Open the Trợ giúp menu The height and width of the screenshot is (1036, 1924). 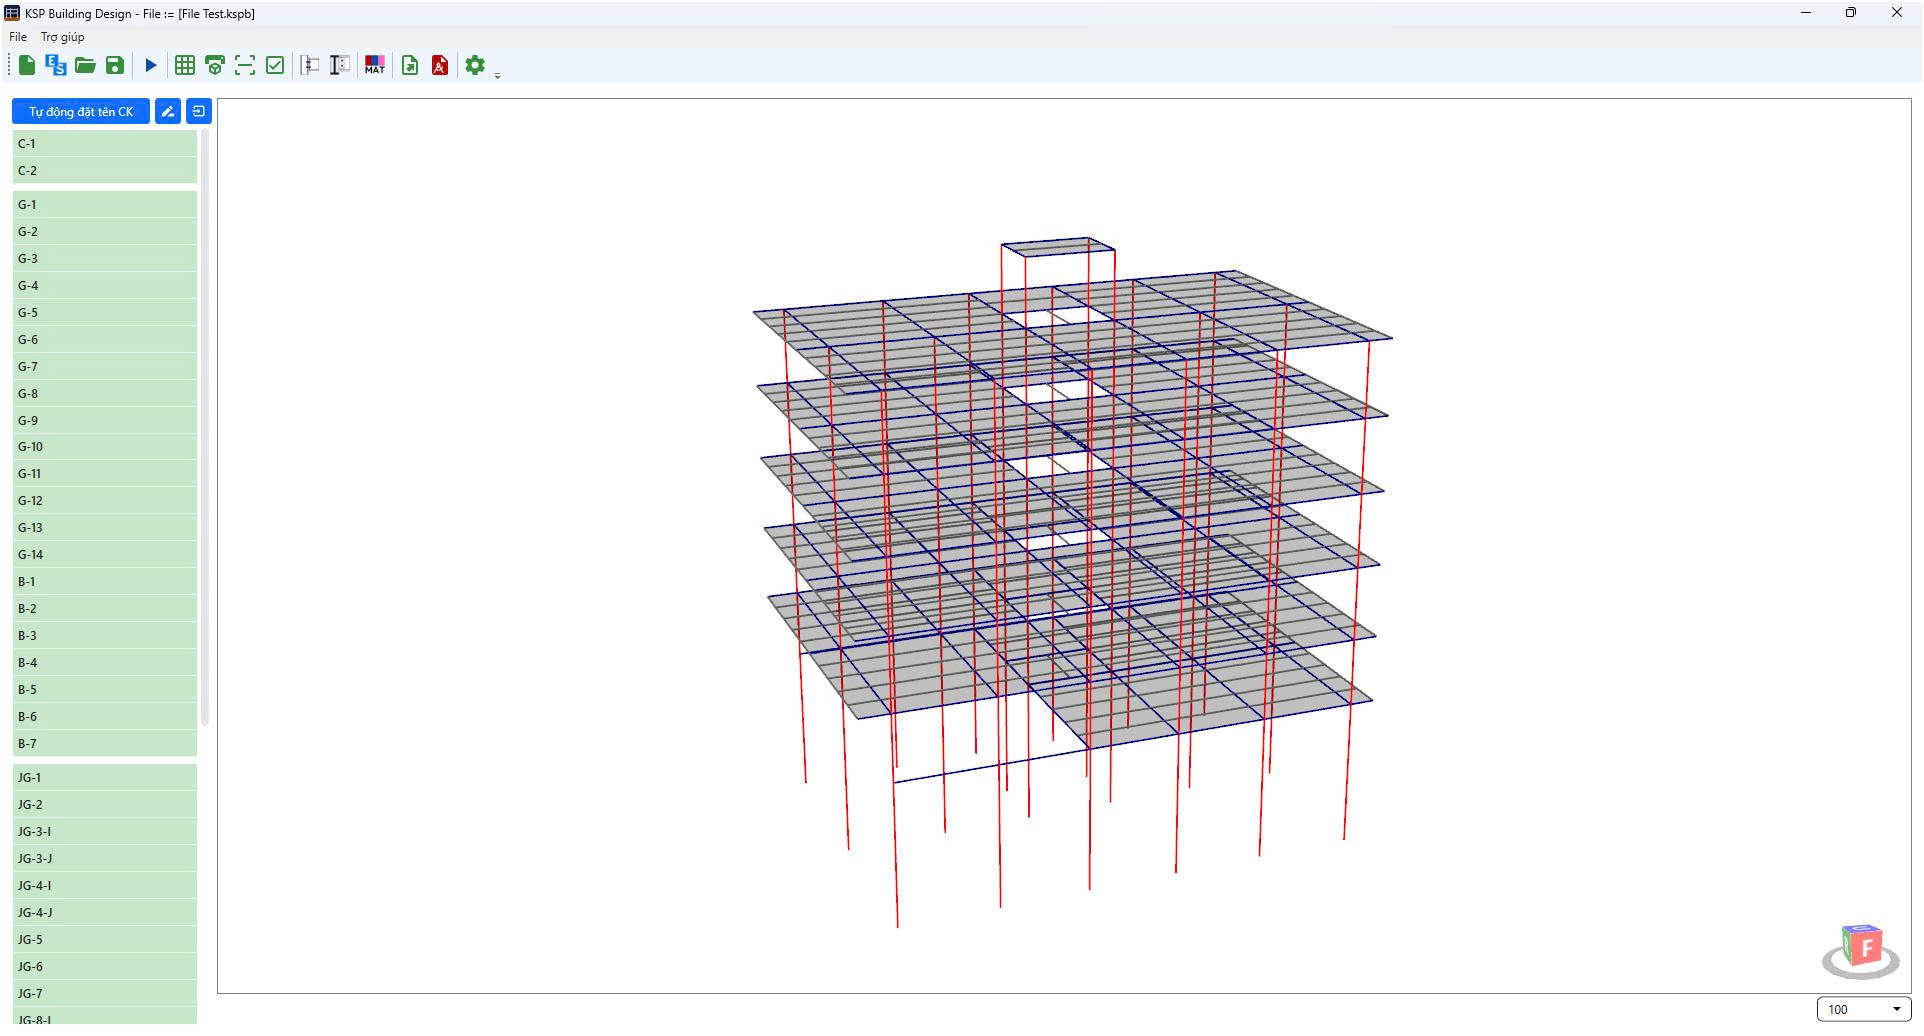point(62,37)
